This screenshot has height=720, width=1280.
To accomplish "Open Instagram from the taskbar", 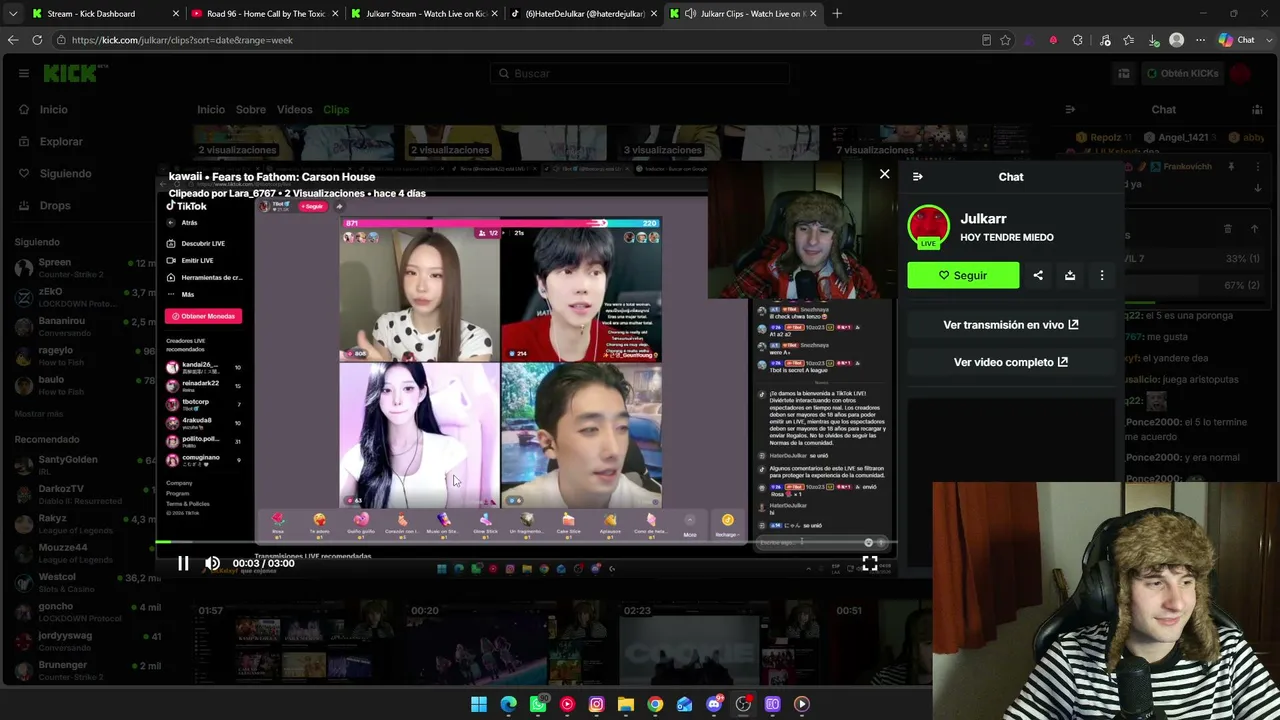I will click(596, 704).
